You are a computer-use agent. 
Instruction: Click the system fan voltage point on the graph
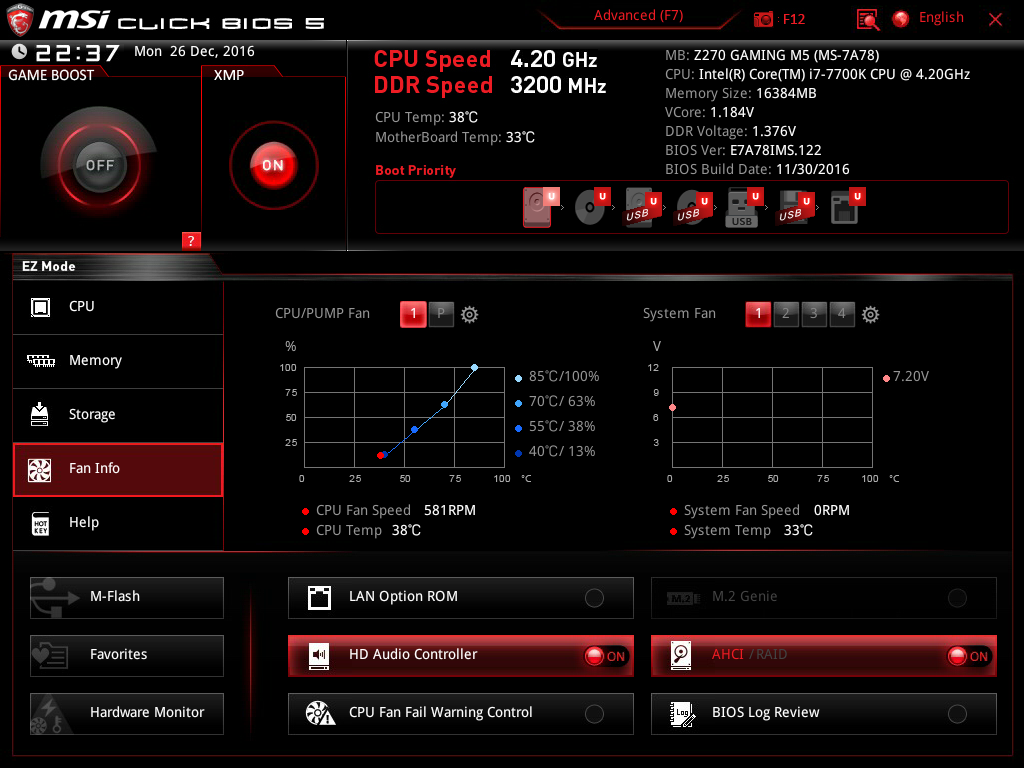tap(673, 408)
